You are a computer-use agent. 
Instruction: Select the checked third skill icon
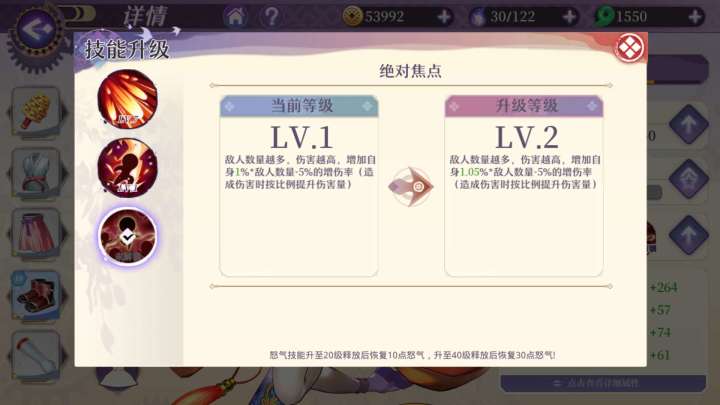[127, 236]
